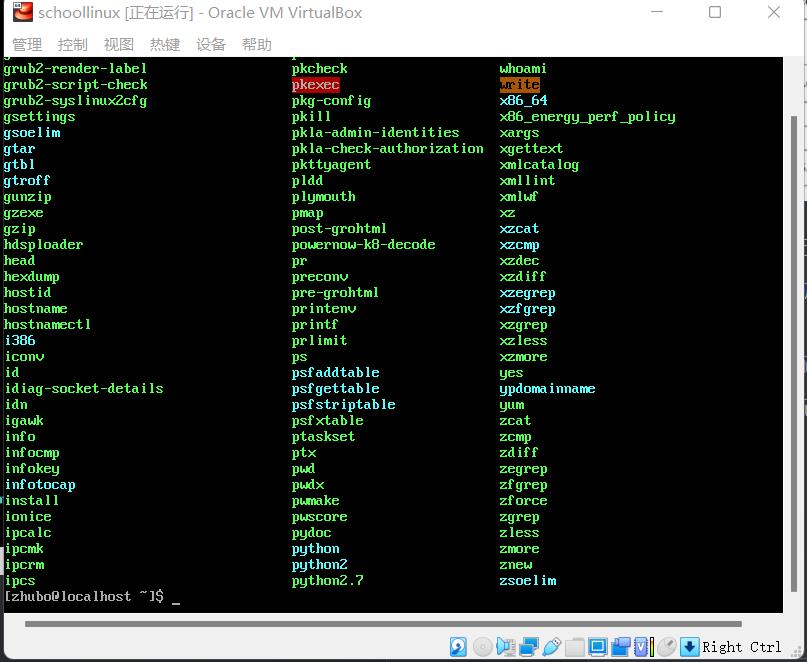Click the mouse integration icon in status bar

[667, 647]
